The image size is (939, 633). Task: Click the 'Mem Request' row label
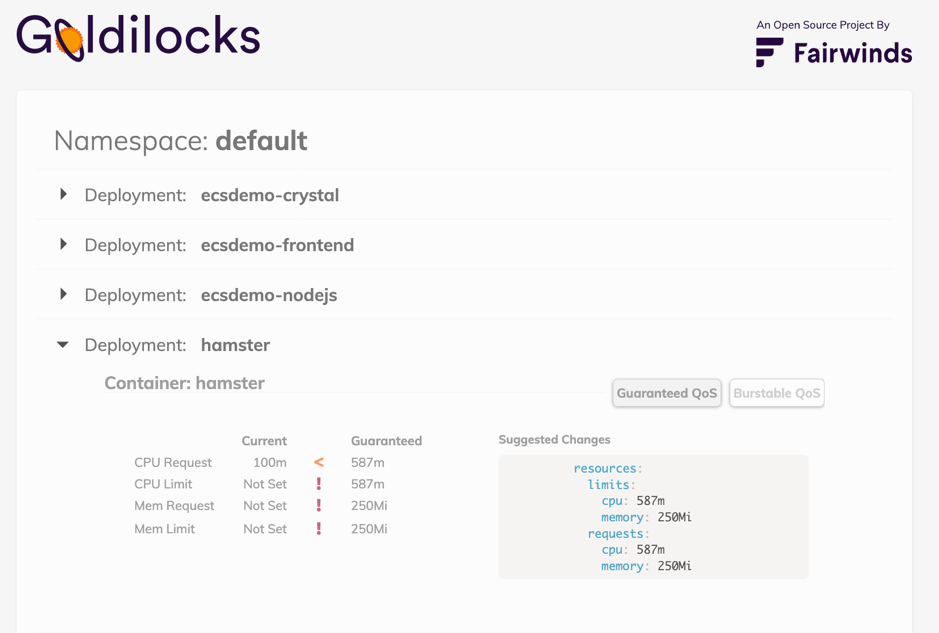coord(174,506)
